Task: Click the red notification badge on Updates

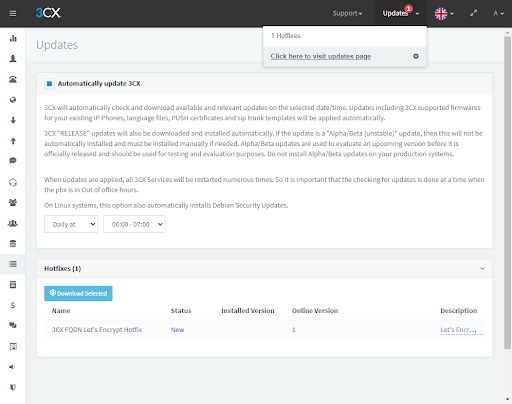Action: click(x=409, y=8)
